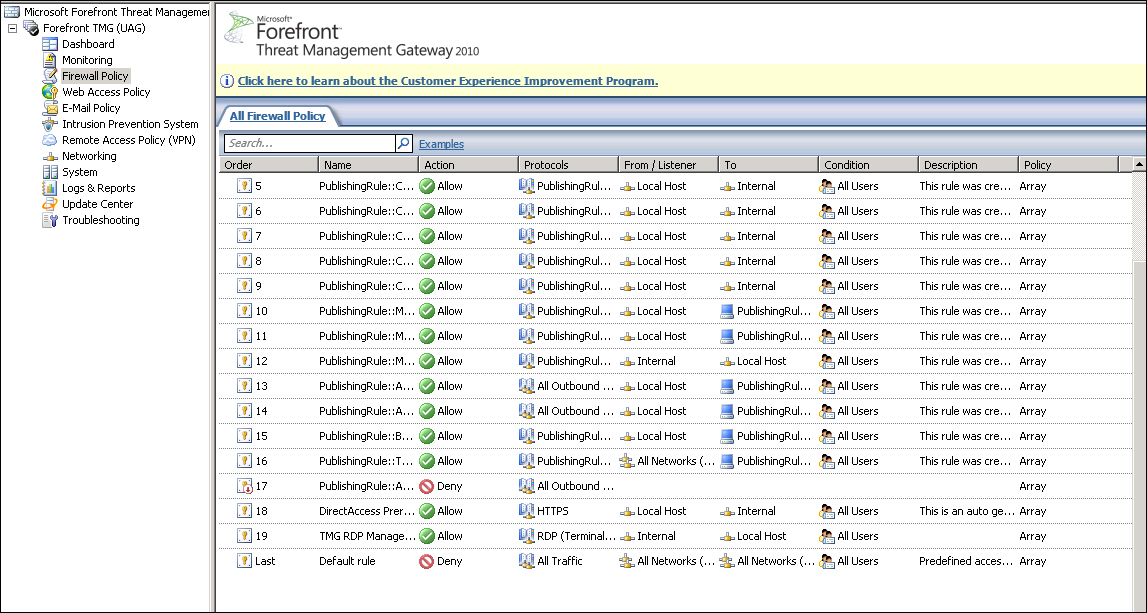Viewport: 1147px width, 613px height.
Task: Select the Troubleshooting tree node
Action: (101, 220)
